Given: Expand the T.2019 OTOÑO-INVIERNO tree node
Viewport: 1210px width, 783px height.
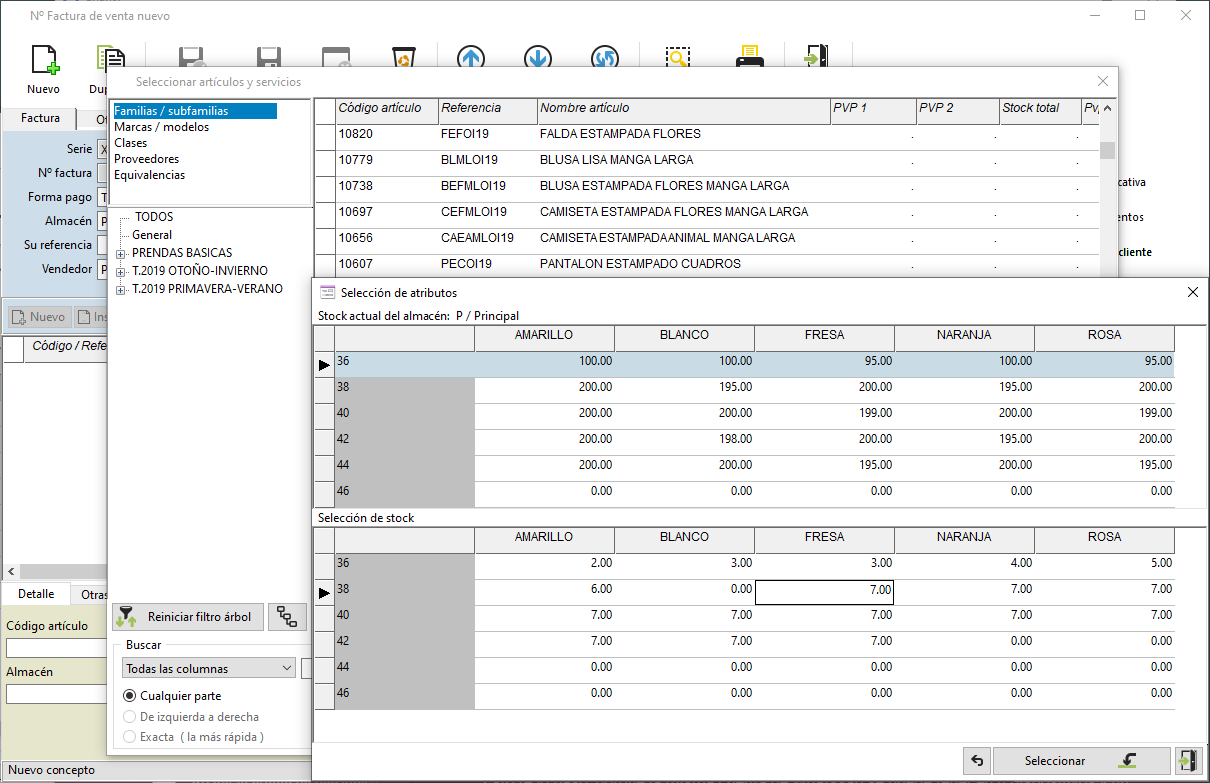Looking at the screenshot, I should click(122, 272).
